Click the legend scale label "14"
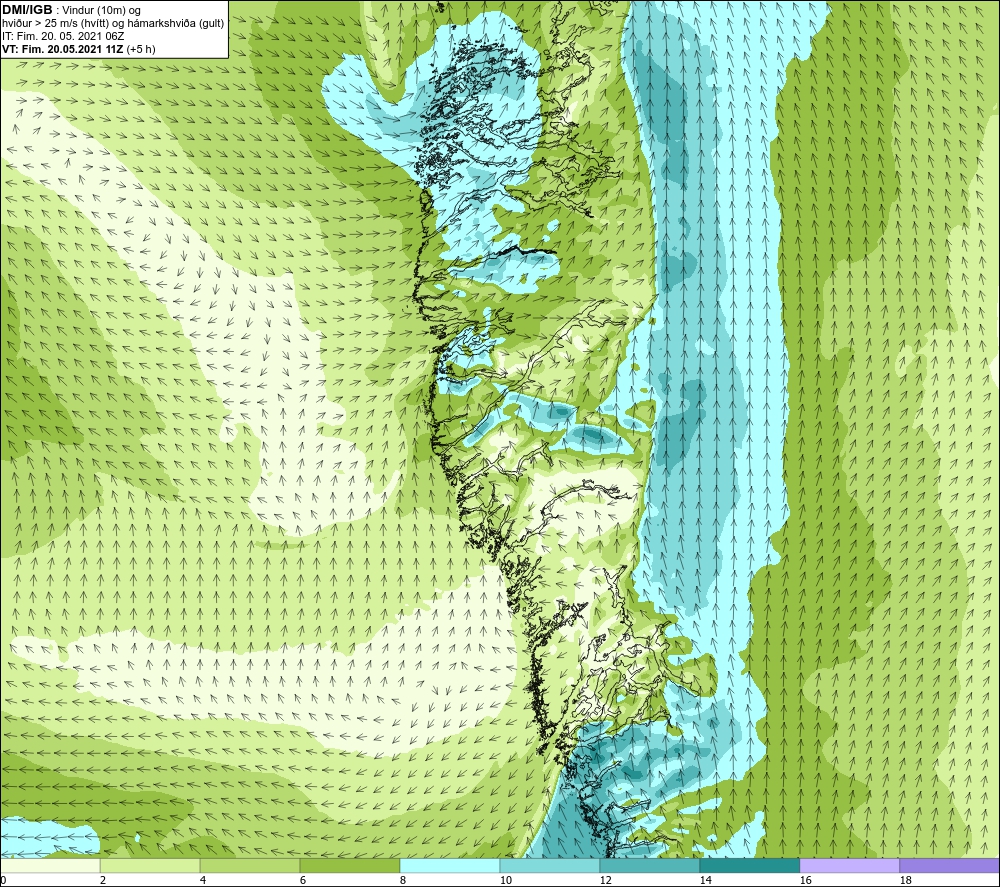The height and width of the screenshot is (887, 1000). click(x=705, y=881)
